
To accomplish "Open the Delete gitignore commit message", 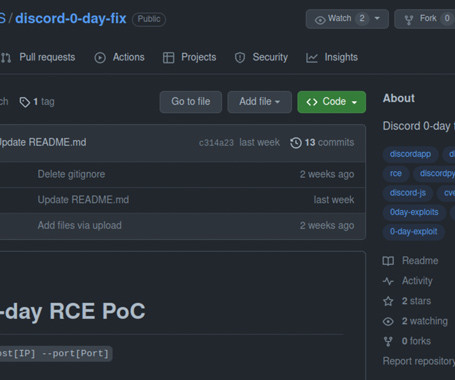I will 71,174.
